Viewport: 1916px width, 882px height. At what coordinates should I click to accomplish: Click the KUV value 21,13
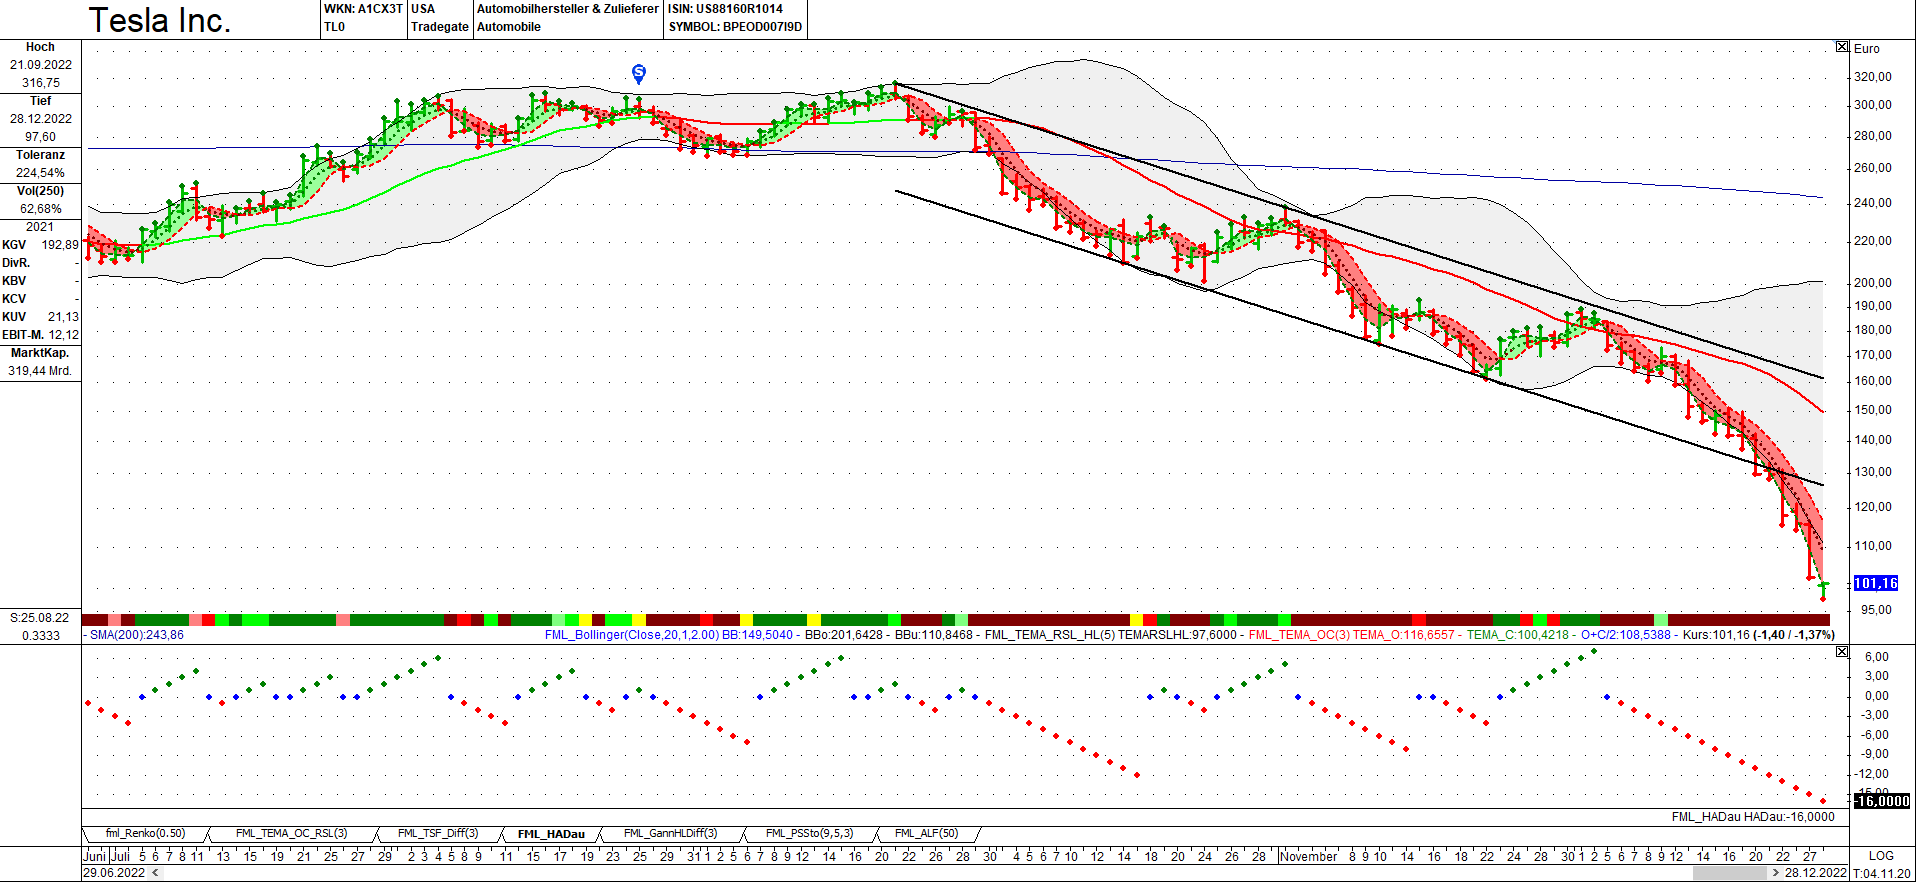pos(63,317)
